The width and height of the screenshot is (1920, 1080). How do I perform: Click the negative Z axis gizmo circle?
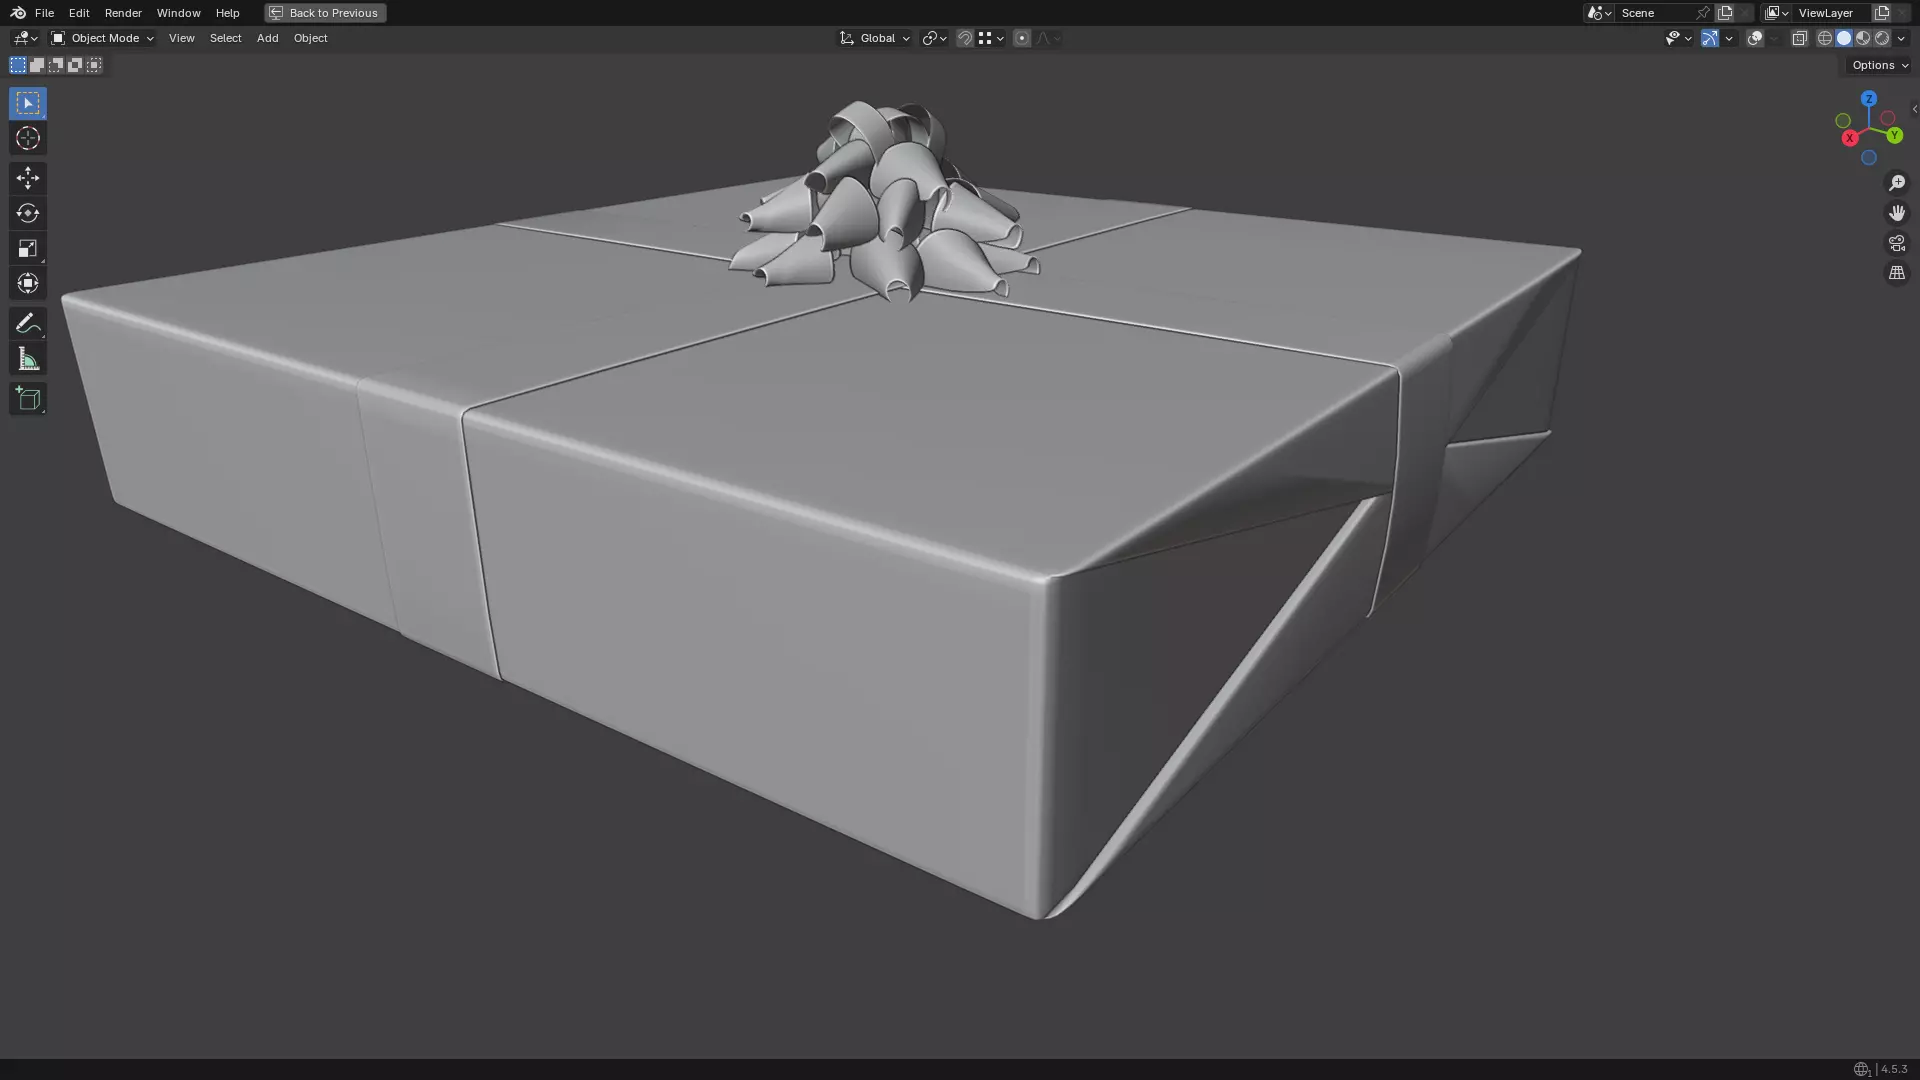point(1869,158)
